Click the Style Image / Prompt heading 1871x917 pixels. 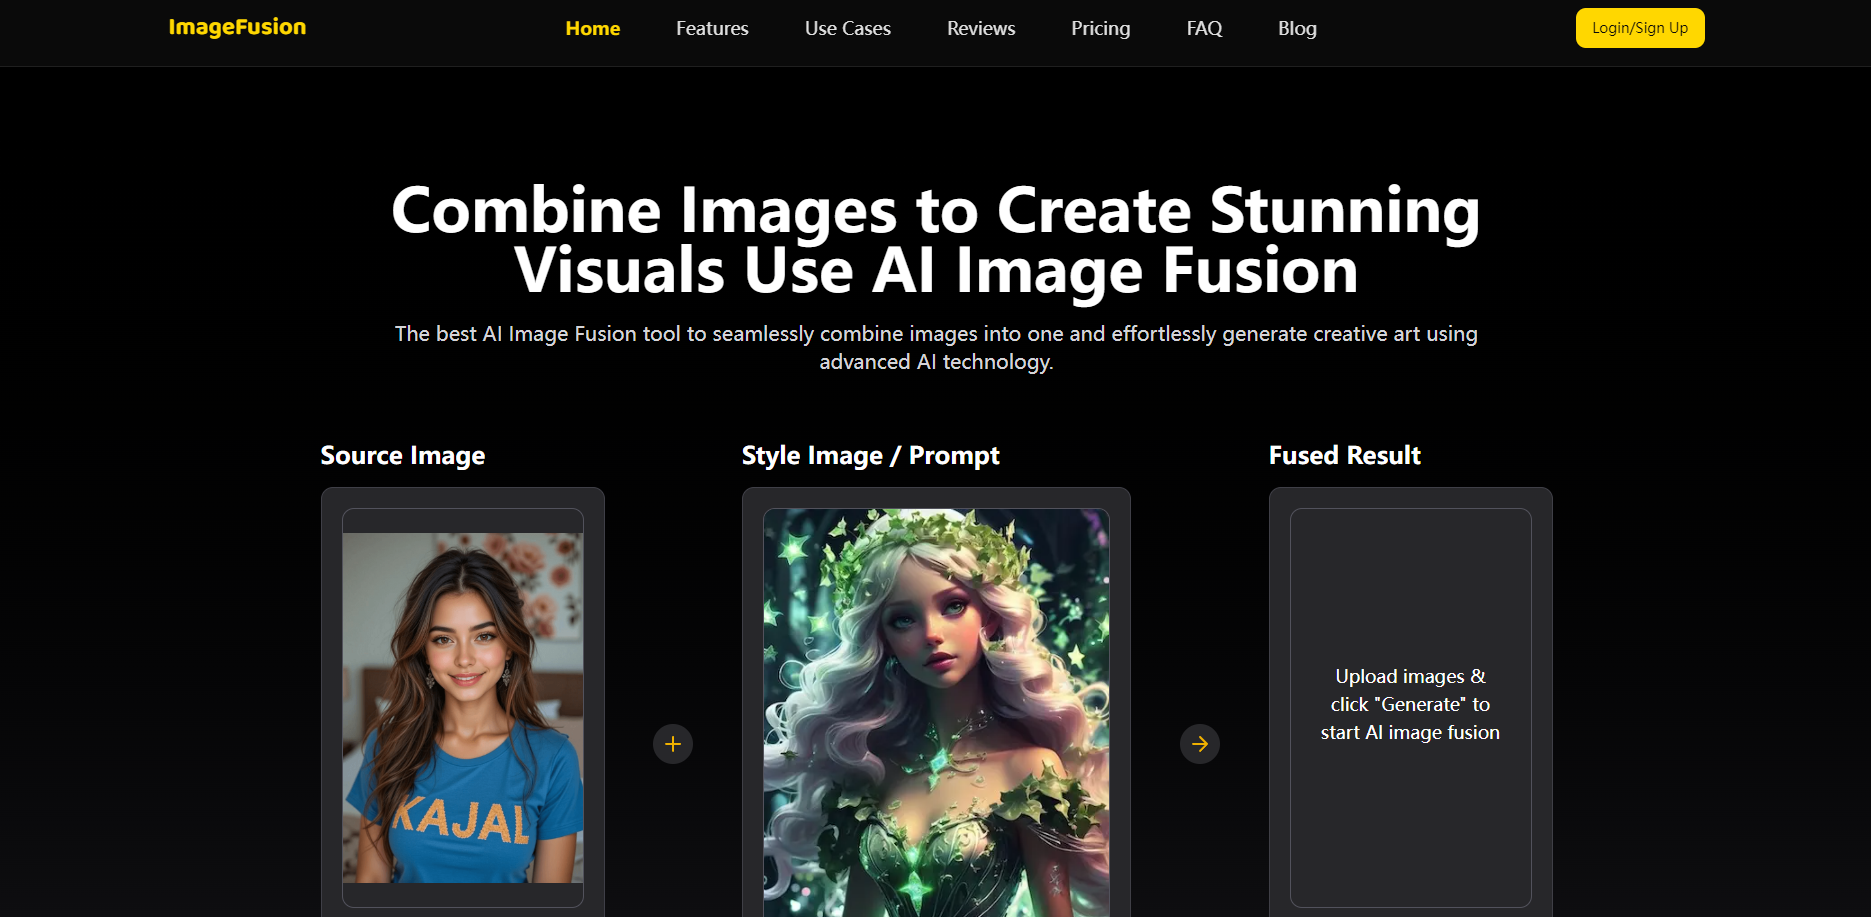[x=870, y=455]
